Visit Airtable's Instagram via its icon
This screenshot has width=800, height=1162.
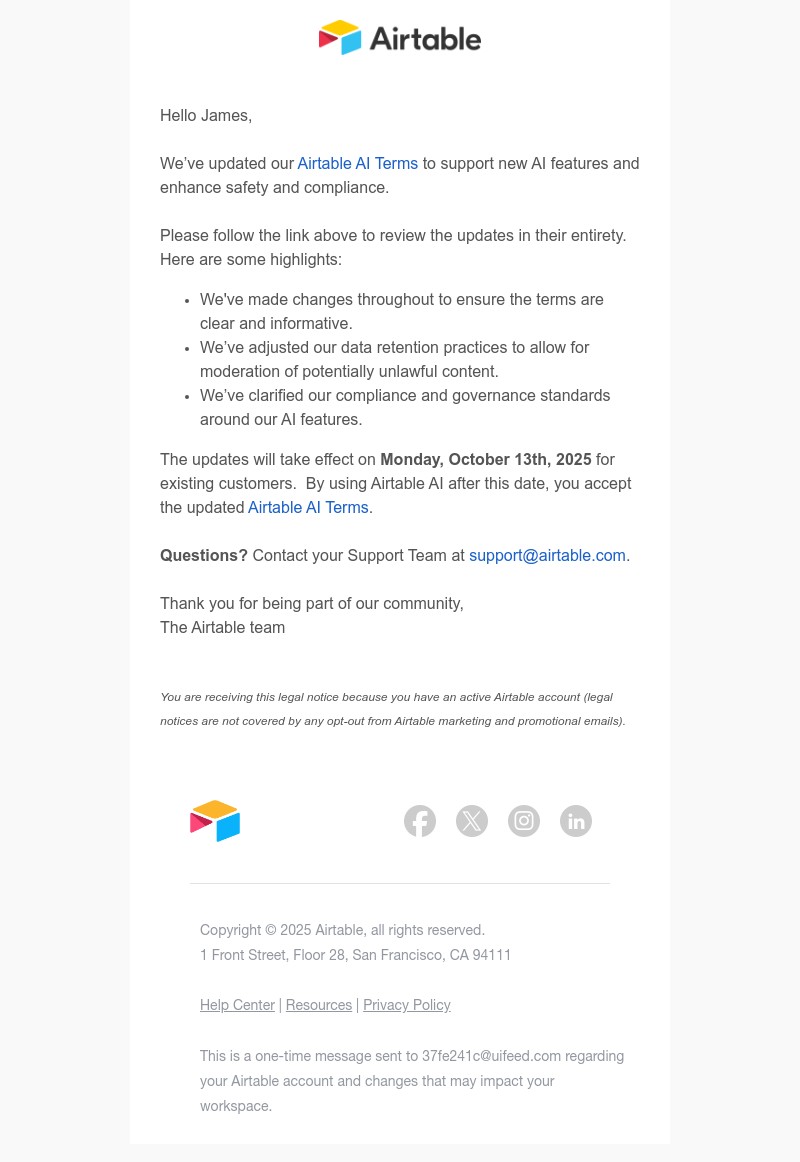click(x=524, y=821)
